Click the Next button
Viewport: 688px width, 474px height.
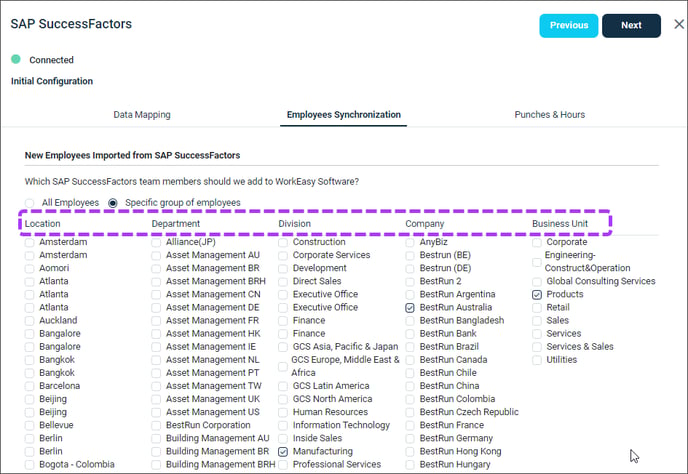[631, 25]
